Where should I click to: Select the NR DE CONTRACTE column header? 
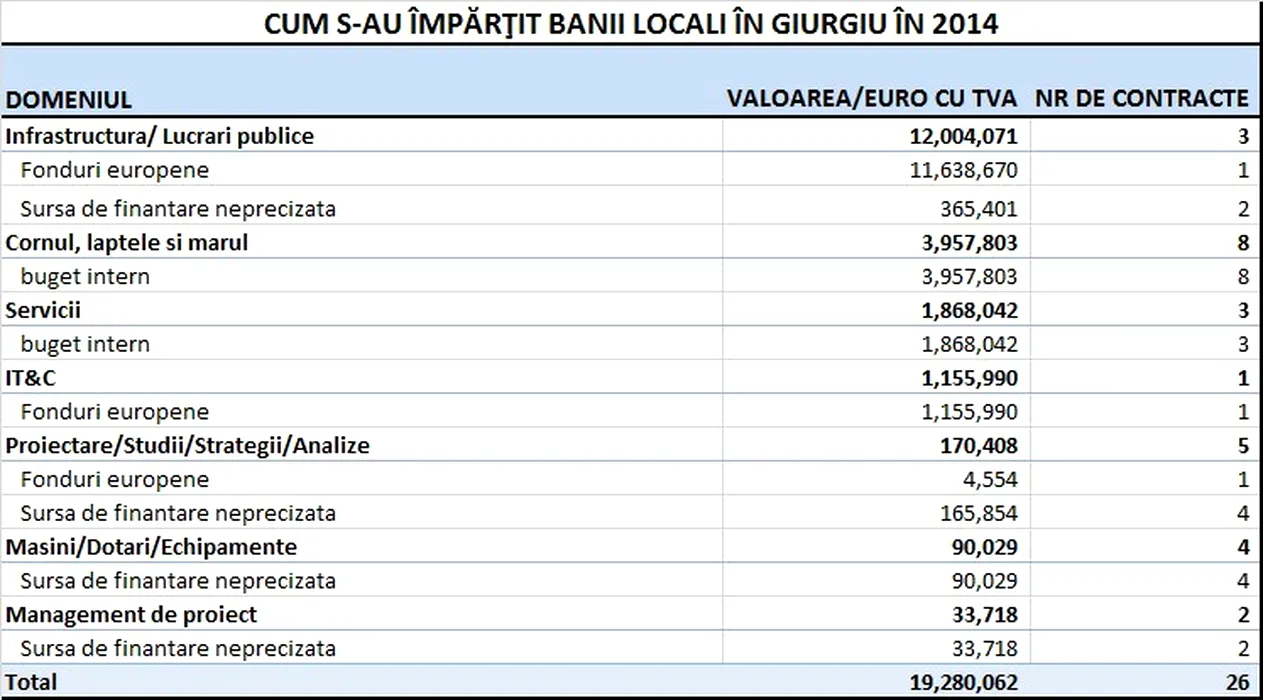click(1141, 98)
